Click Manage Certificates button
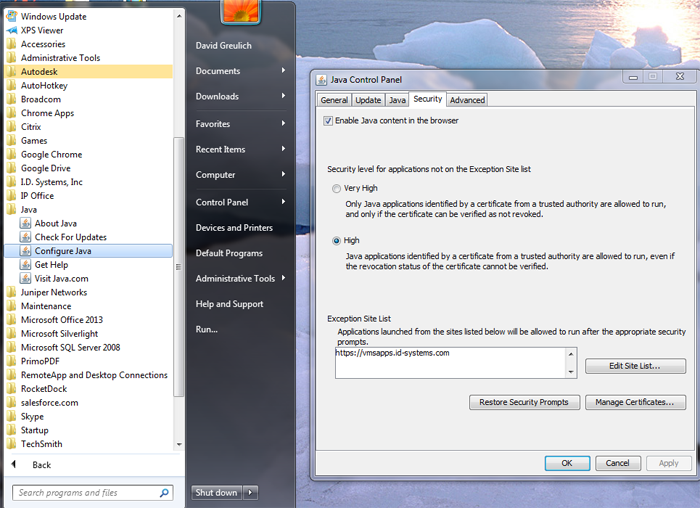Viewport: 700px width, 508px height. click(634, 402)
